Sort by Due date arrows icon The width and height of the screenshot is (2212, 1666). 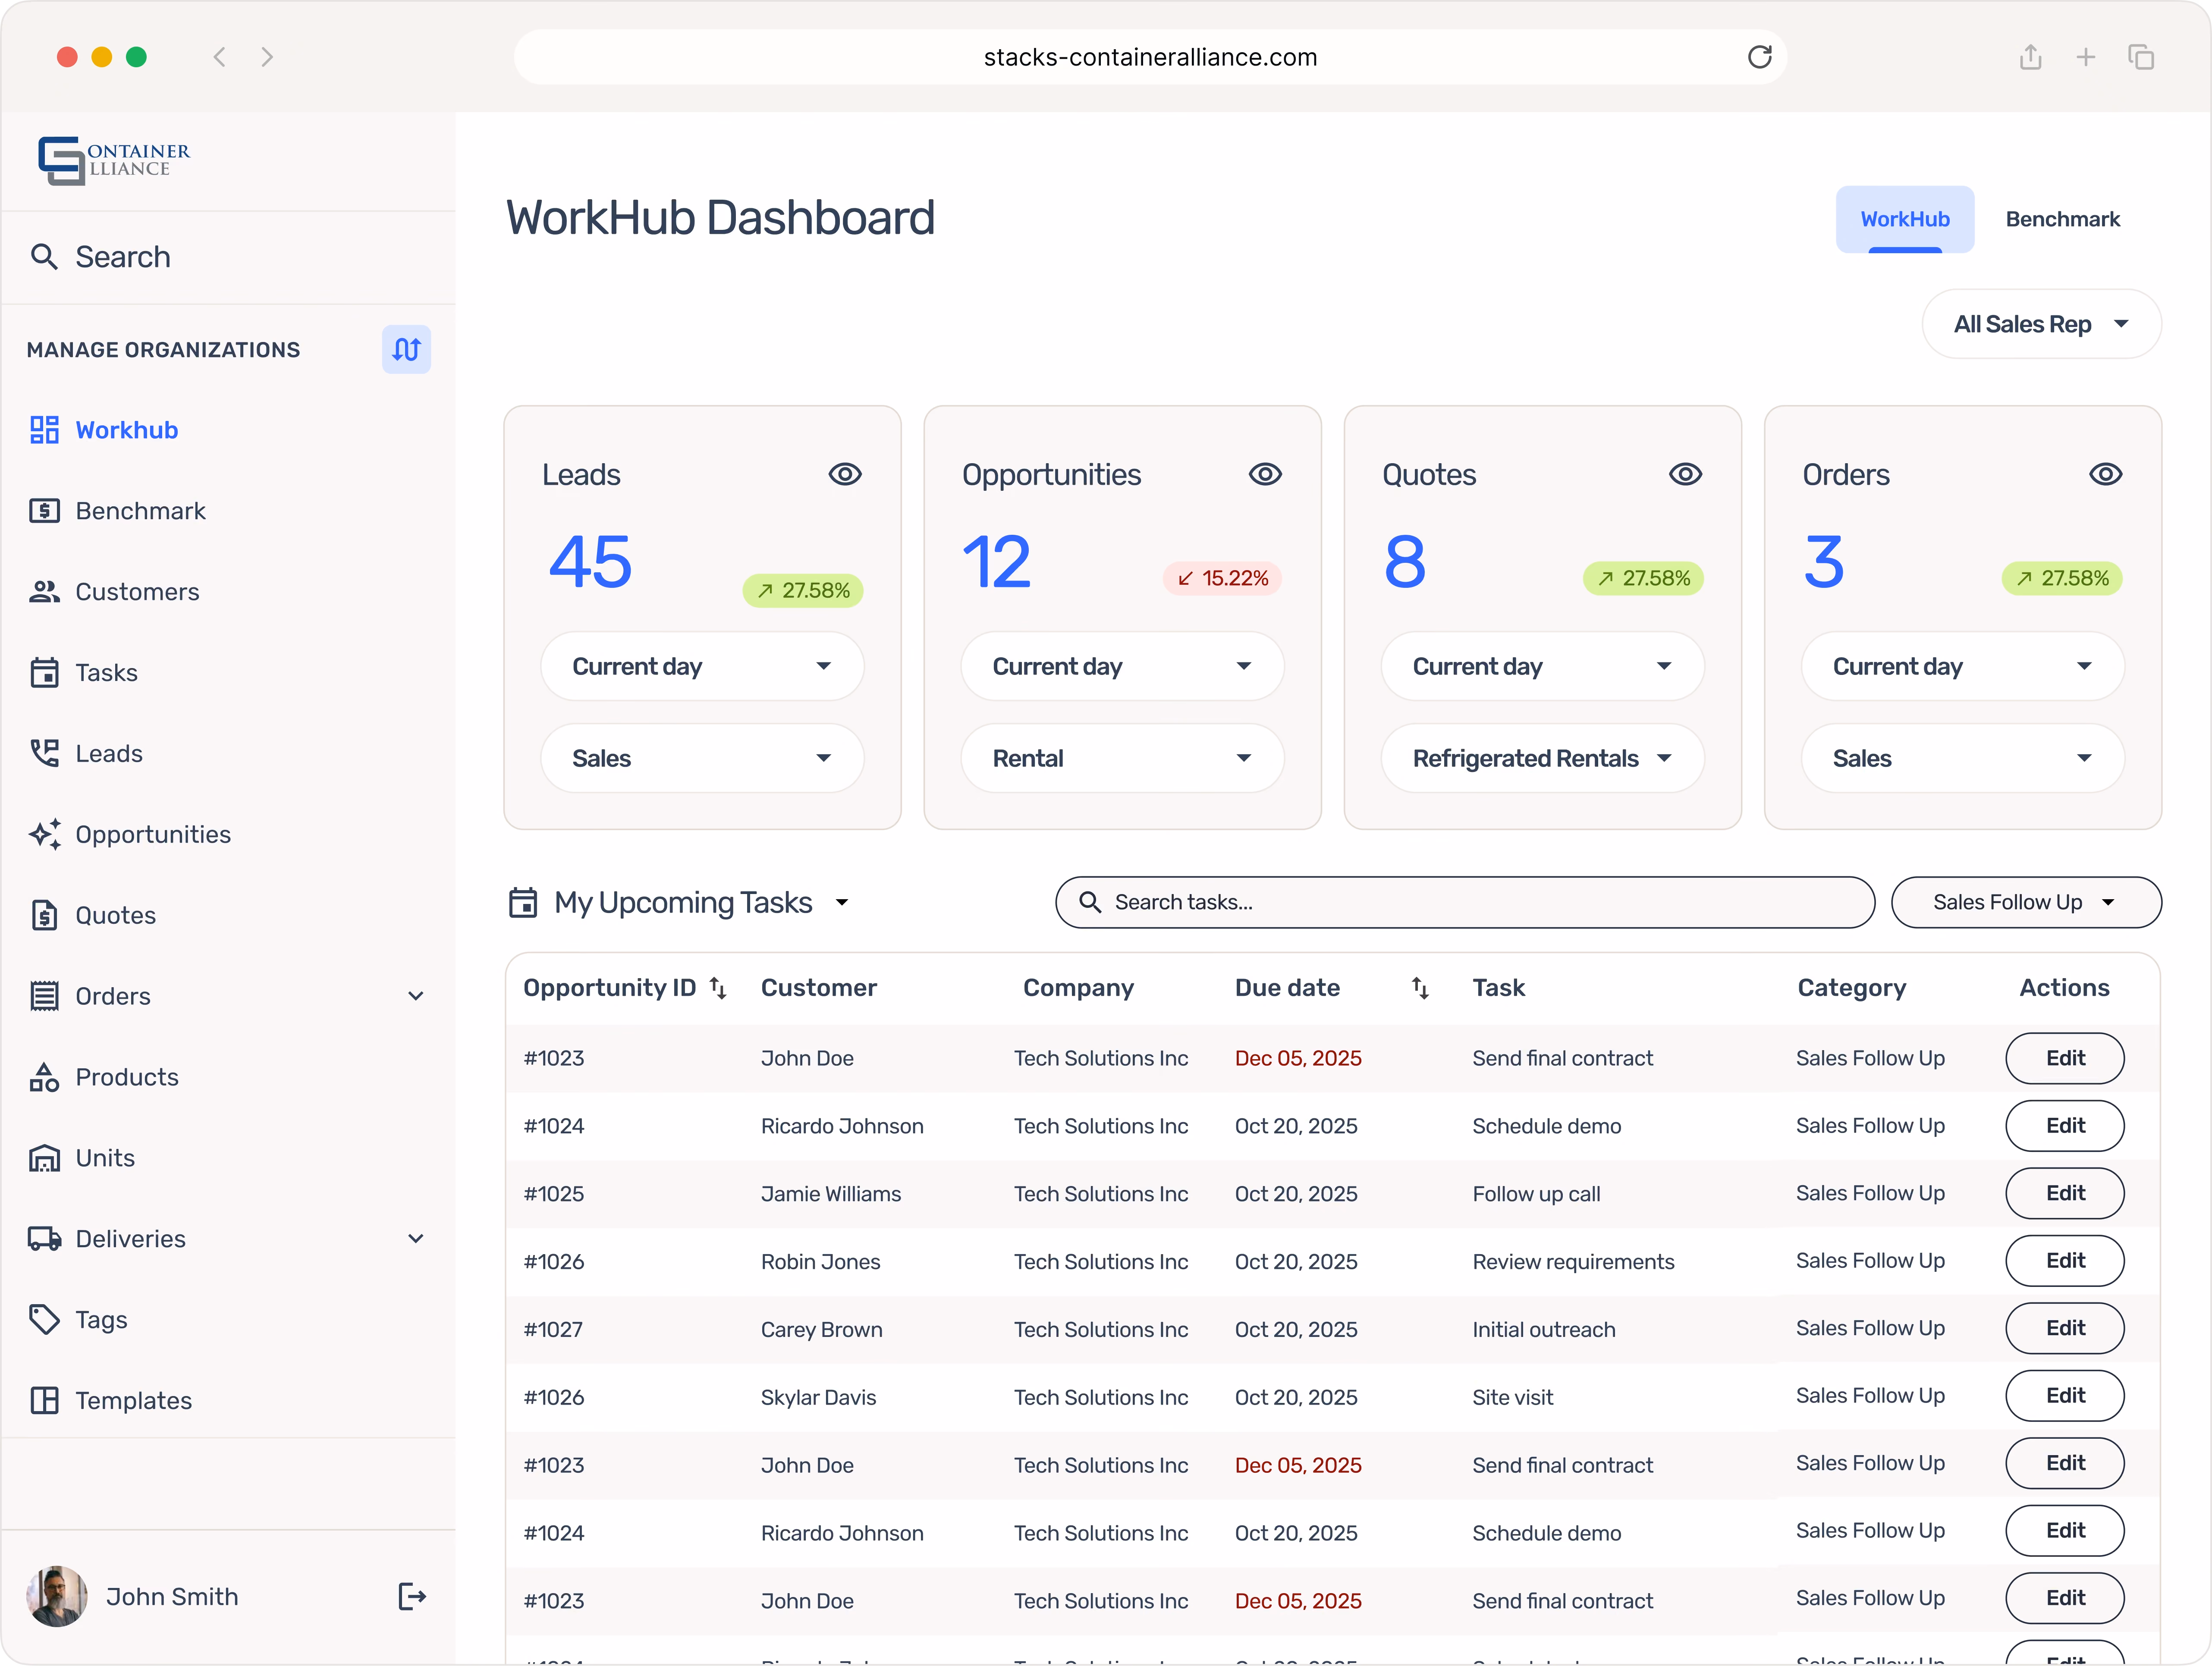1420,988
